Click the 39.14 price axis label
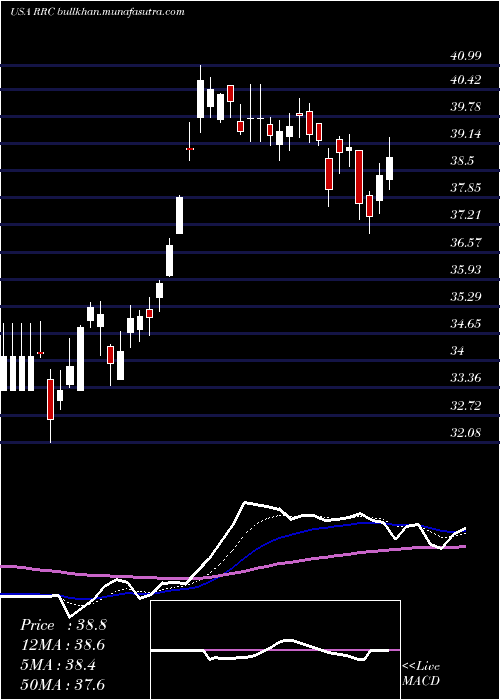 point(466,134)
